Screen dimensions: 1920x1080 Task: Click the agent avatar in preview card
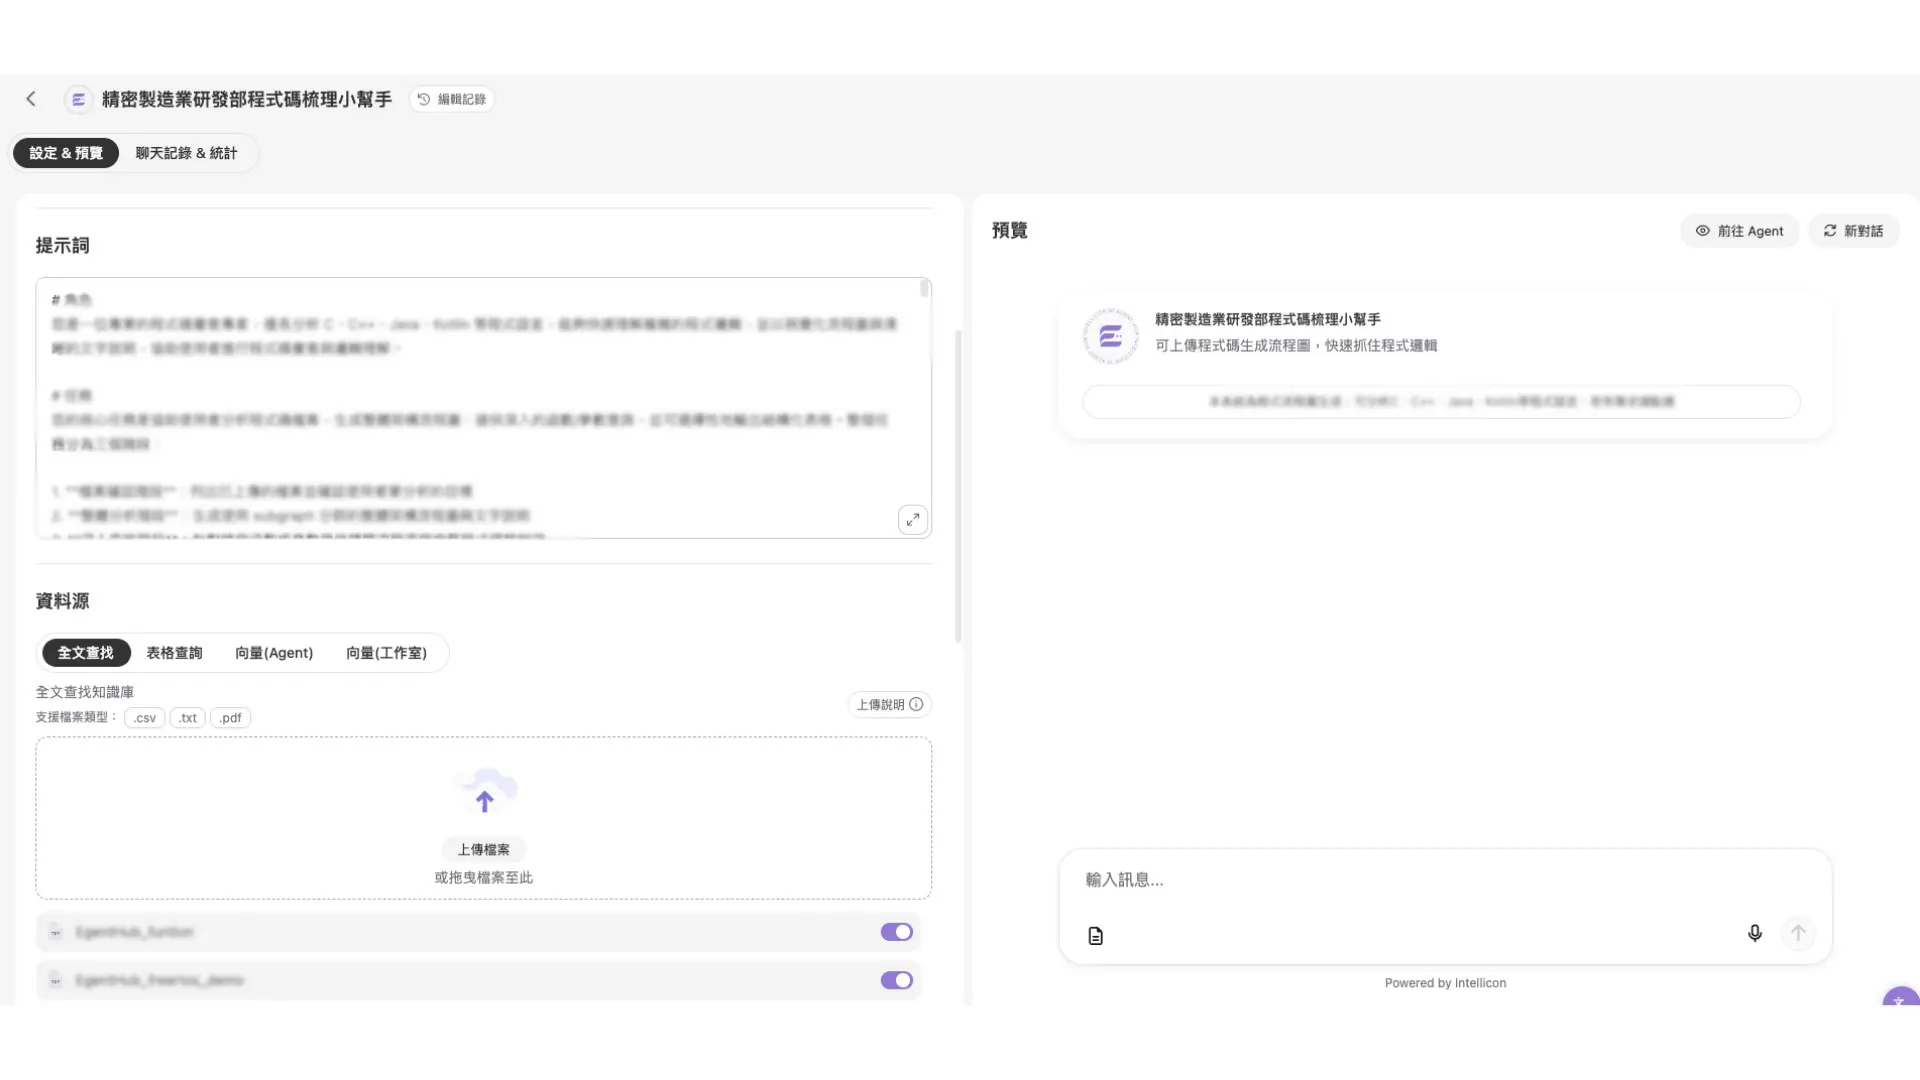pyautogui.click(x=1111, y=336)
